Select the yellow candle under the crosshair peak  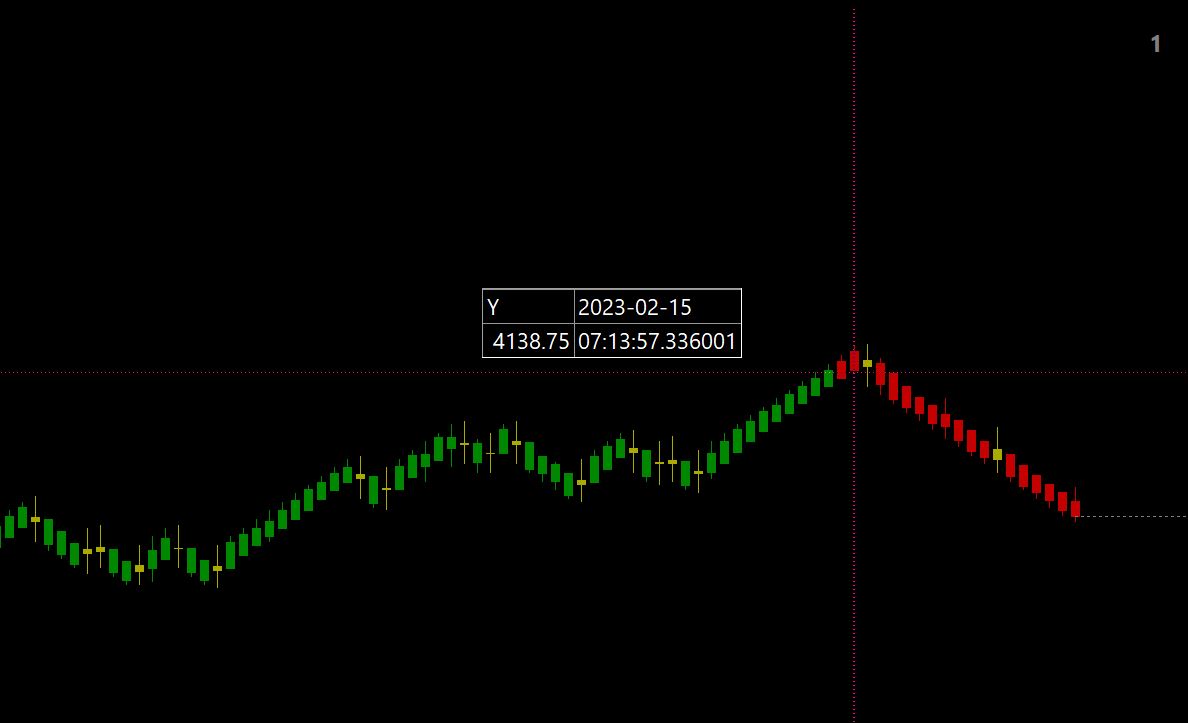click(868, 364)
